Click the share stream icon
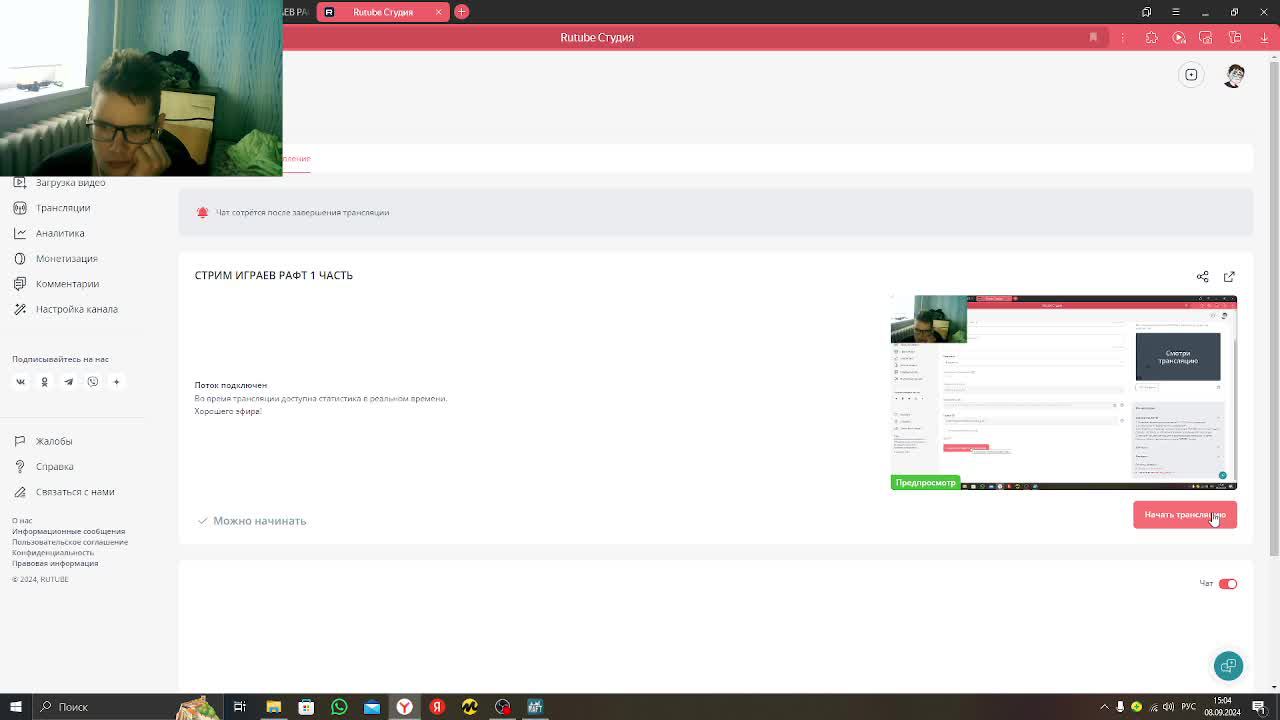The width and height of the screenshot is (1280, 720). (1203, 276)
